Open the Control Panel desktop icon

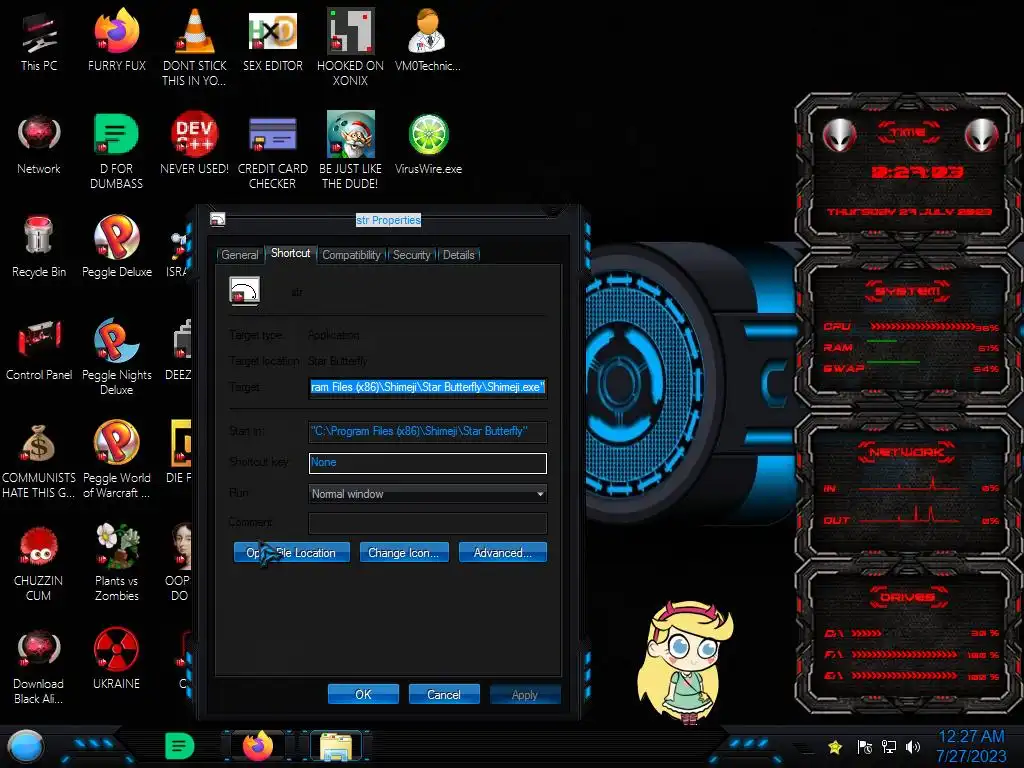pyautogui.click(x=39, y=350)
